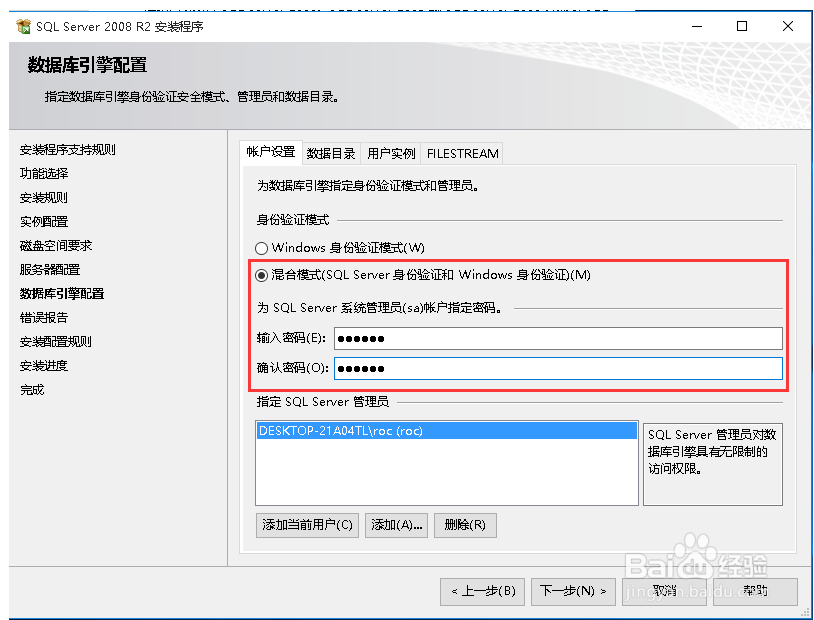Select Windows 身份验证模式 radio button
The width and height of the screenshot is (814, 620).
point(261,247)
